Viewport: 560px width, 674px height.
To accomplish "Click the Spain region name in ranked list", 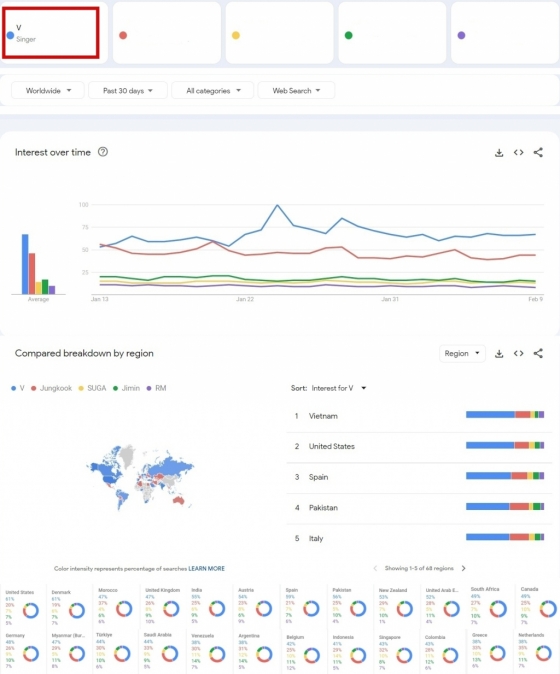I will pos(318,477).
